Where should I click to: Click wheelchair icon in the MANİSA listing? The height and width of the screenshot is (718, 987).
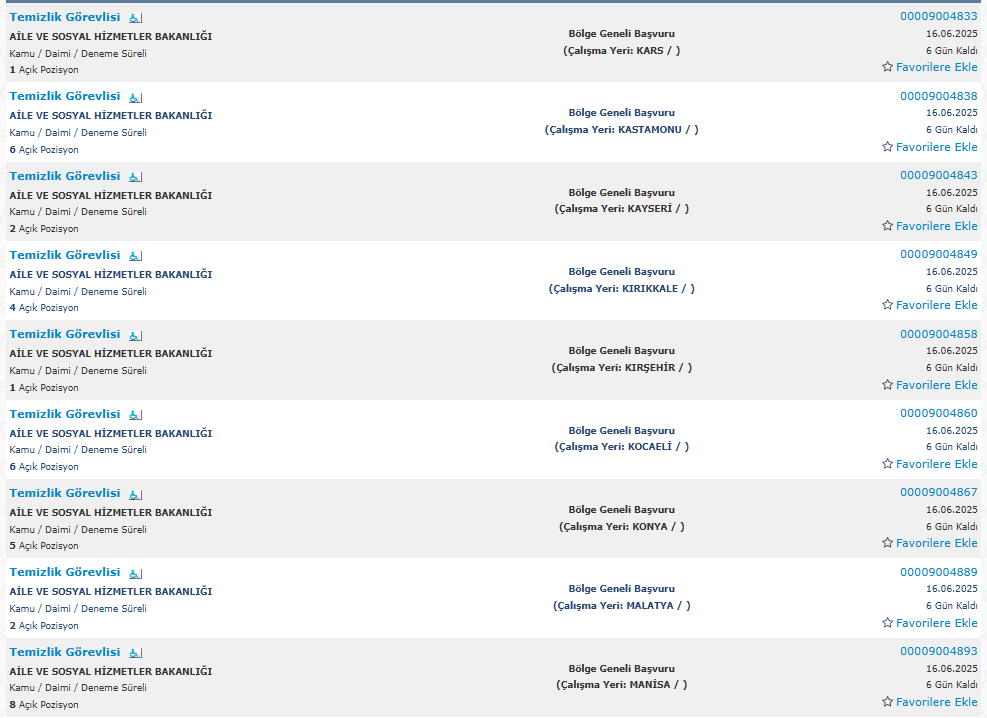[136, 653]
